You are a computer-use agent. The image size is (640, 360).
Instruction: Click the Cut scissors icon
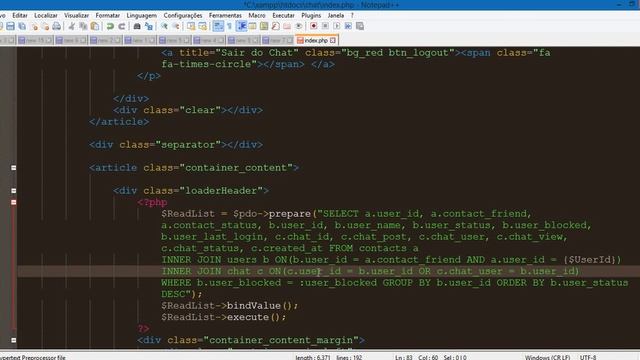(71, 26)
